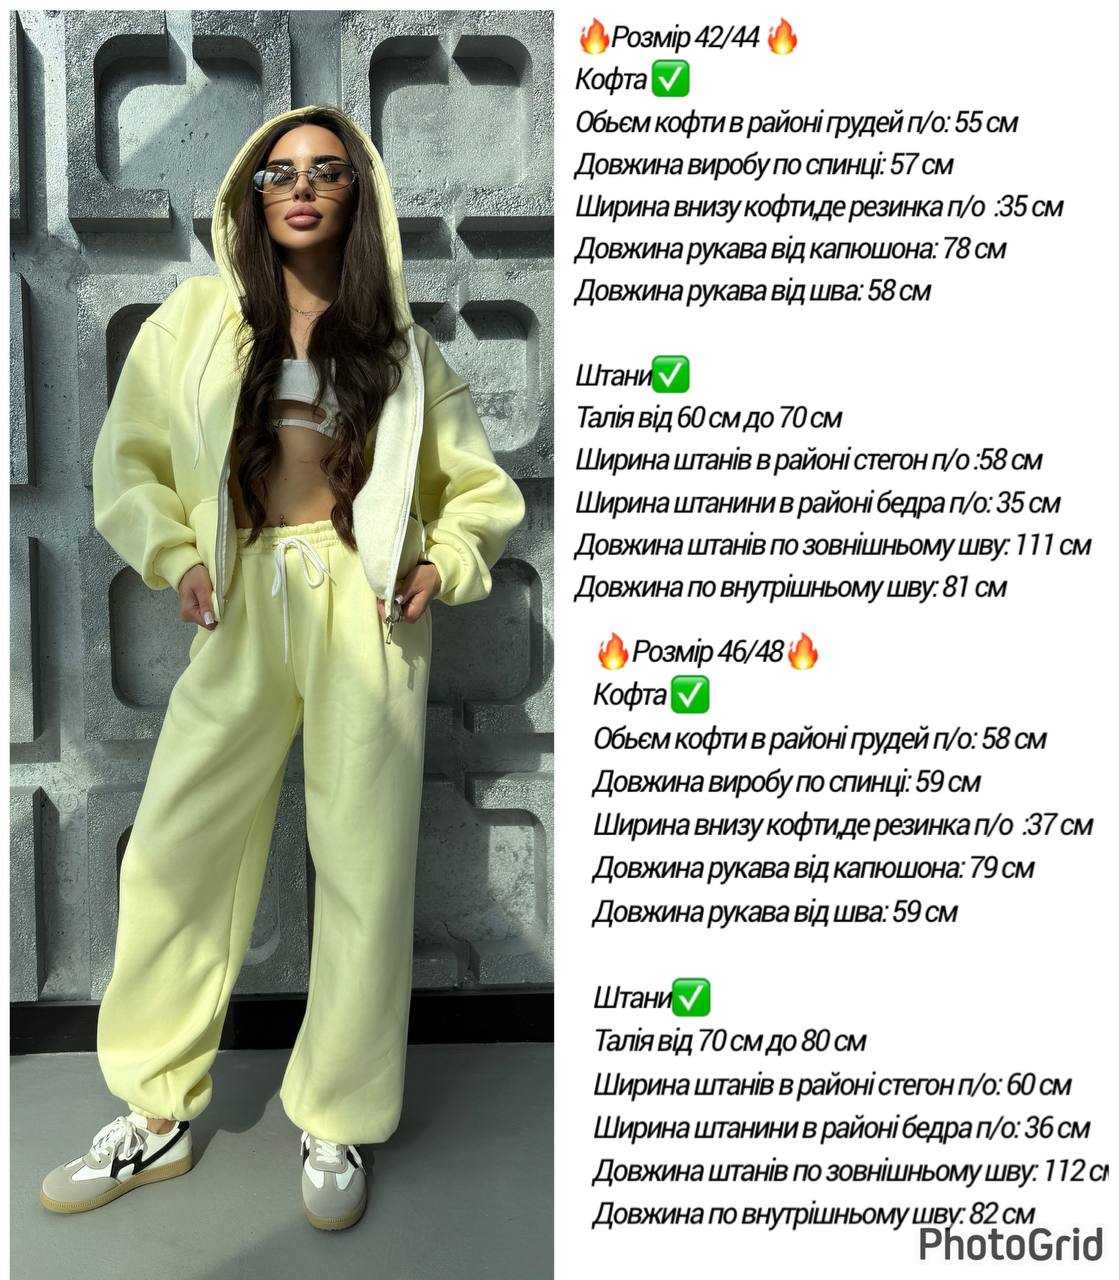
Task: Click the fire emoji after Розмір 46/48
Action: click(x=803, y=652)
